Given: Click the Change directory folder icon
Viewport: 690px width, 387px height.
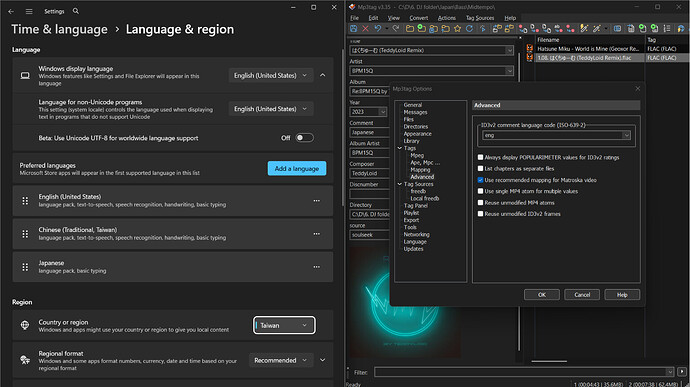Looking at the screenshot, I should click(410, 29).
